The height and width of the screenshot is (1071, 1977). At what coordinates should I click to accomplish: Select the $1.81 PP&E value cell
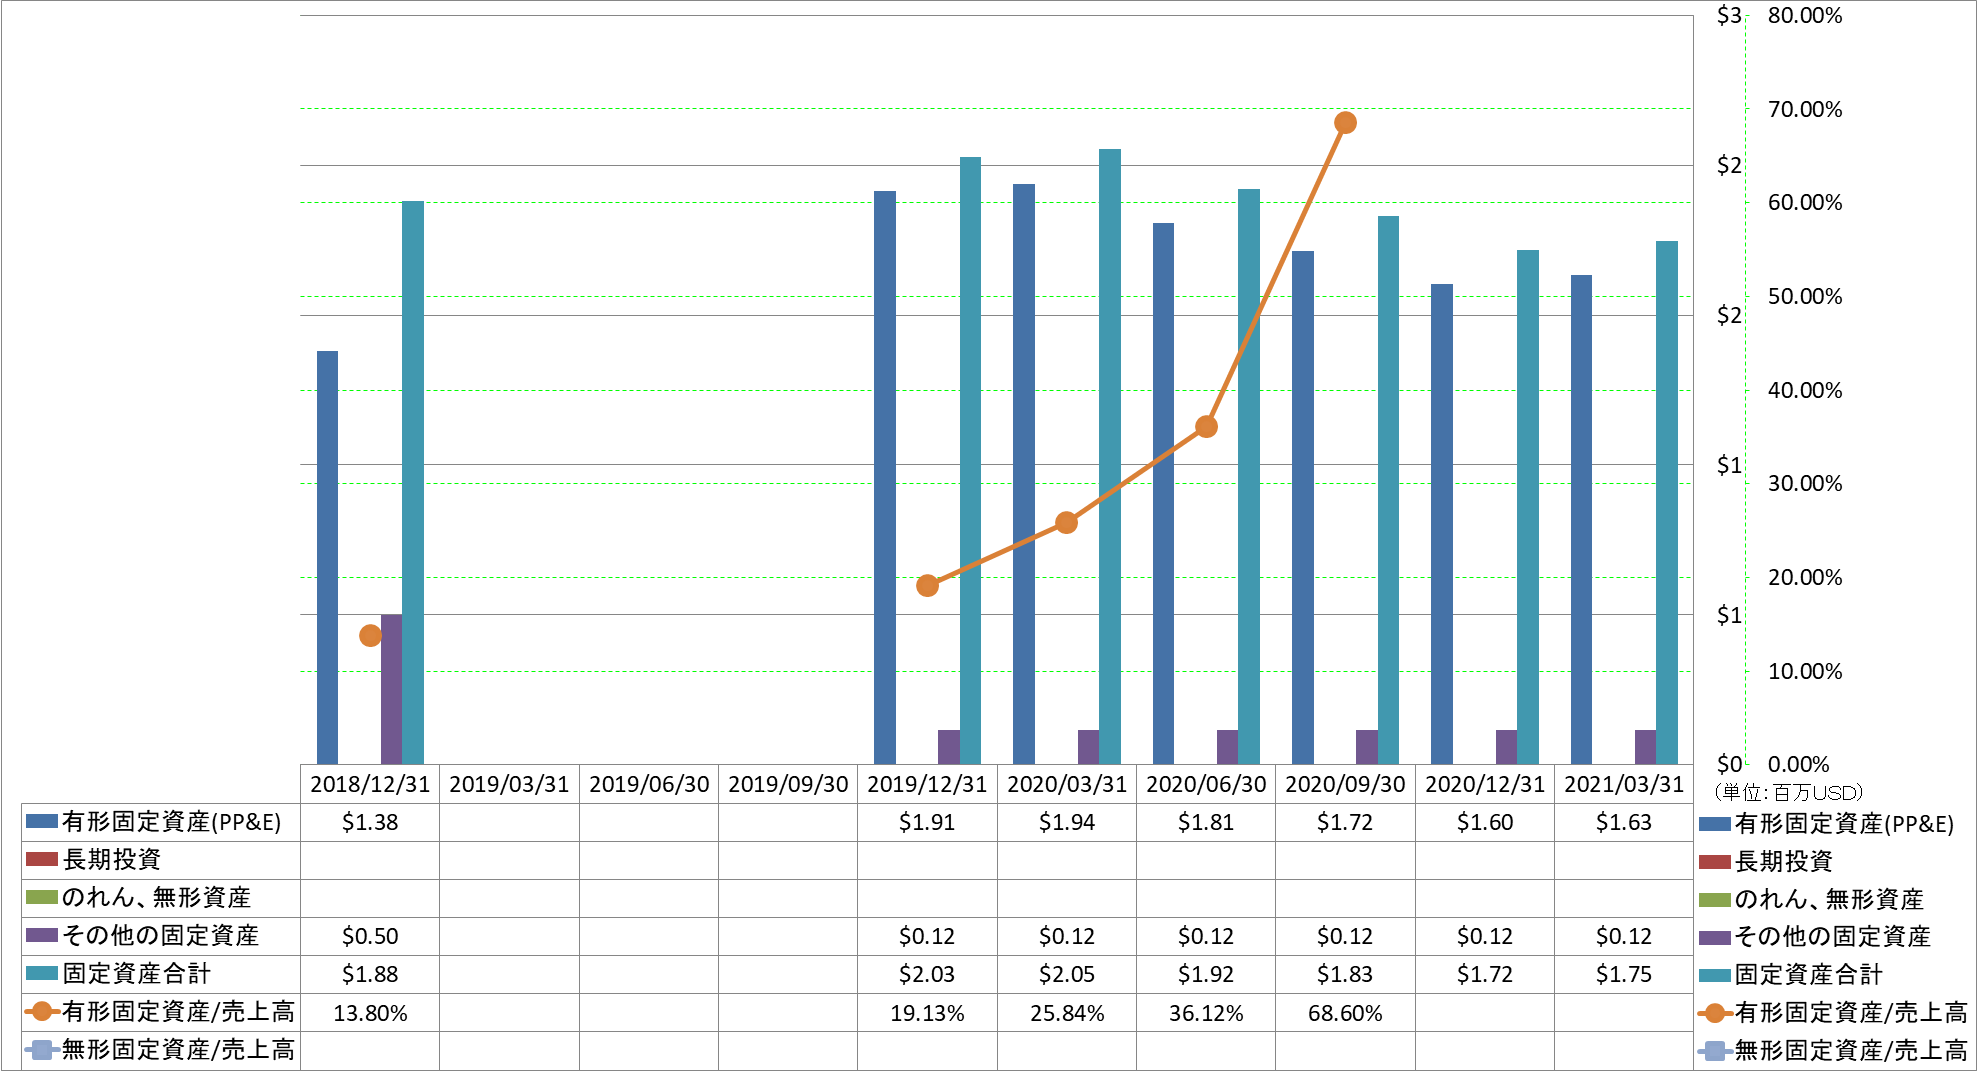[x=1206, y=822]
